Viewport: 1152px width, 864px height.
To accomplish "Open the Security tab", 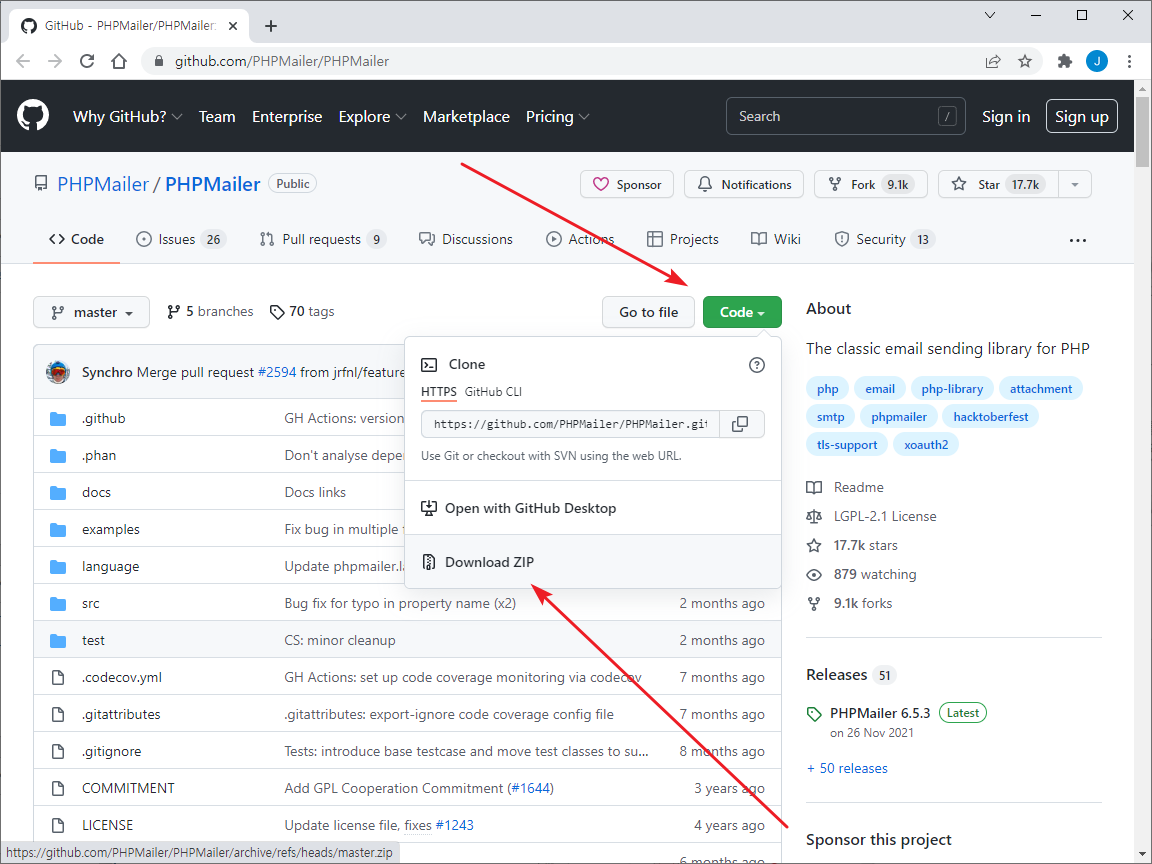I will [884, 240].
